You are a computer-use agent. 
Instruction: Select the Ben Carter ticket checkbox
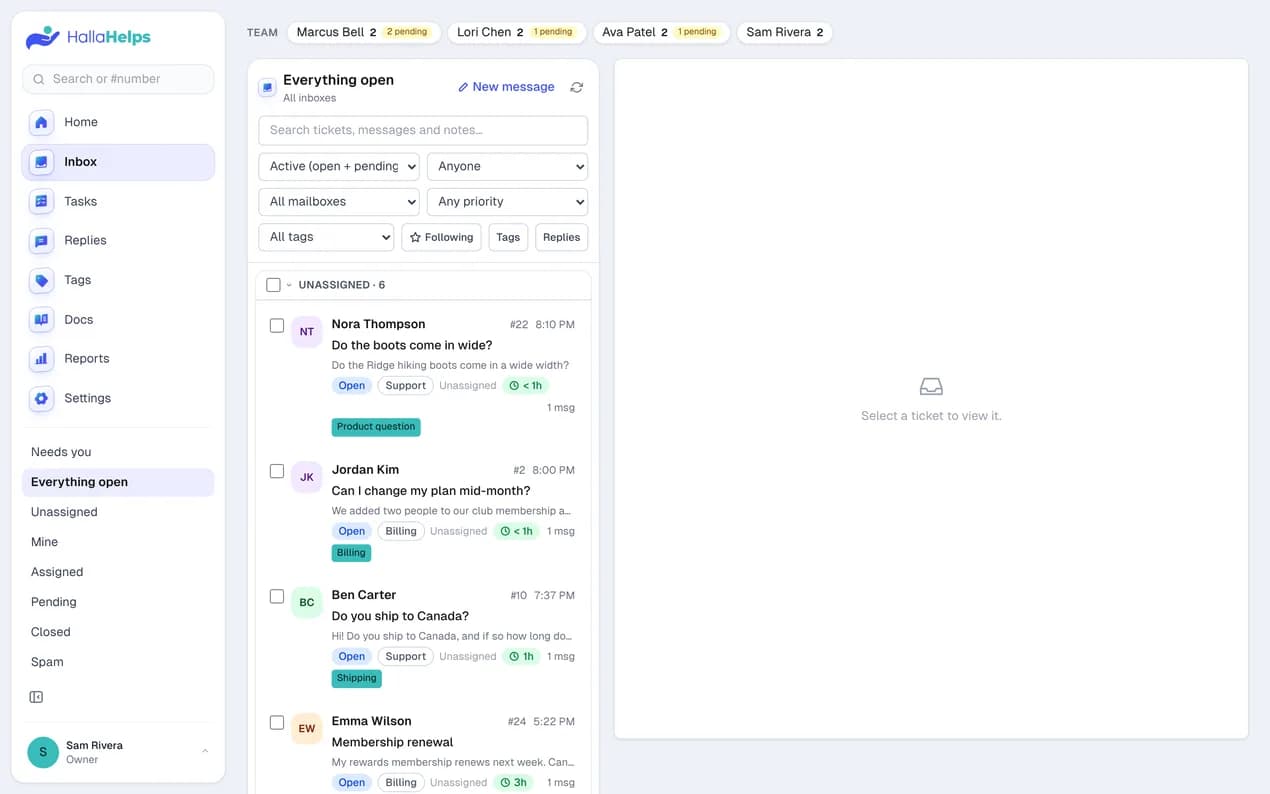(277, 596)
